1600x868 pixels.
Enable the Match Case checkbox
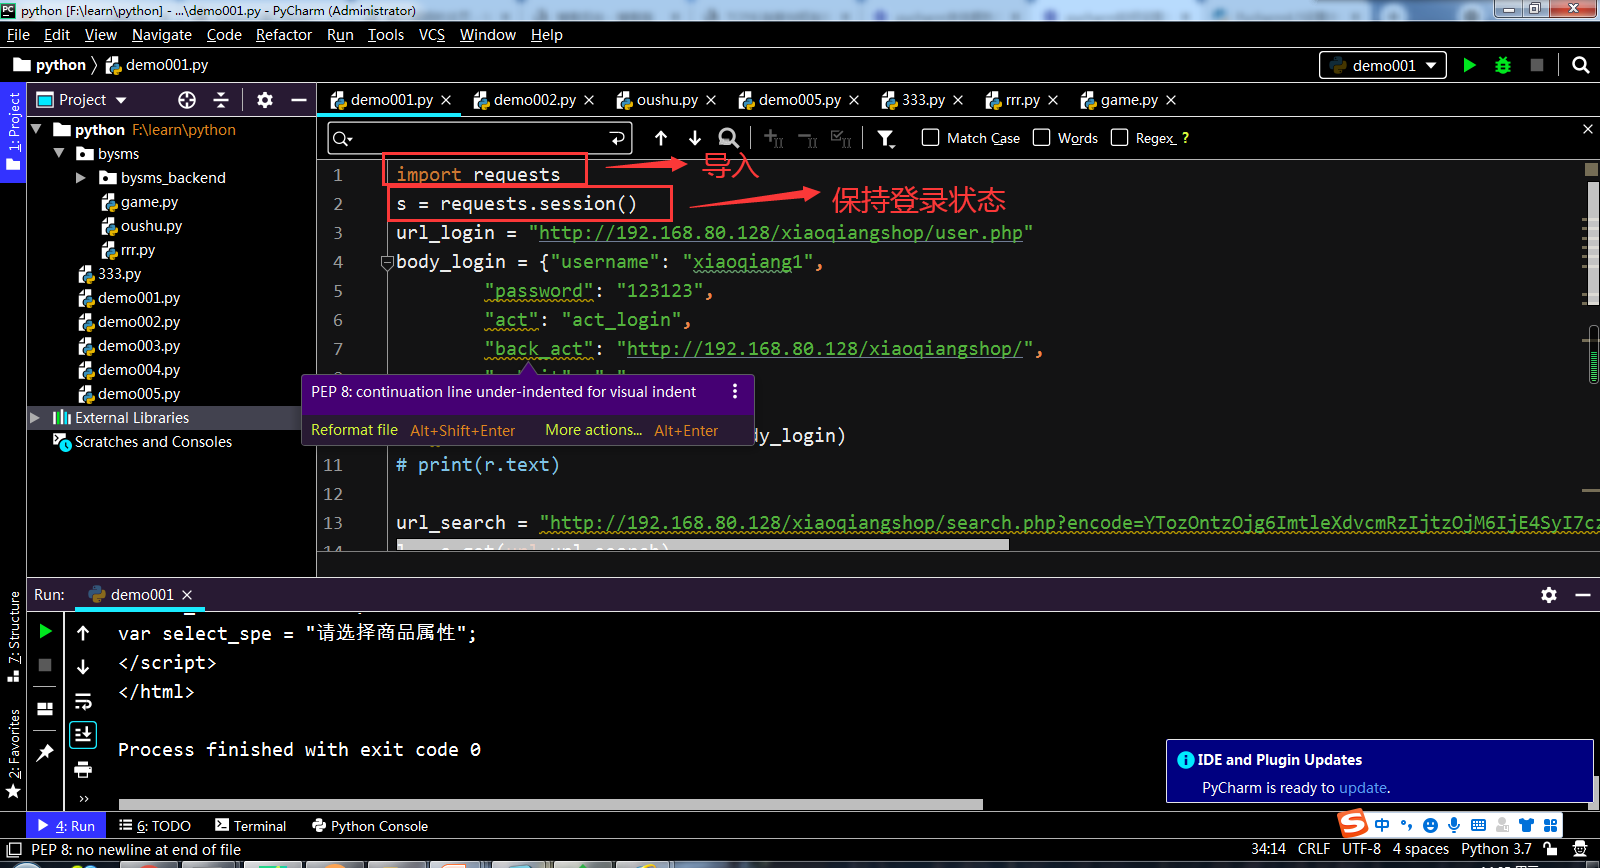930,138
